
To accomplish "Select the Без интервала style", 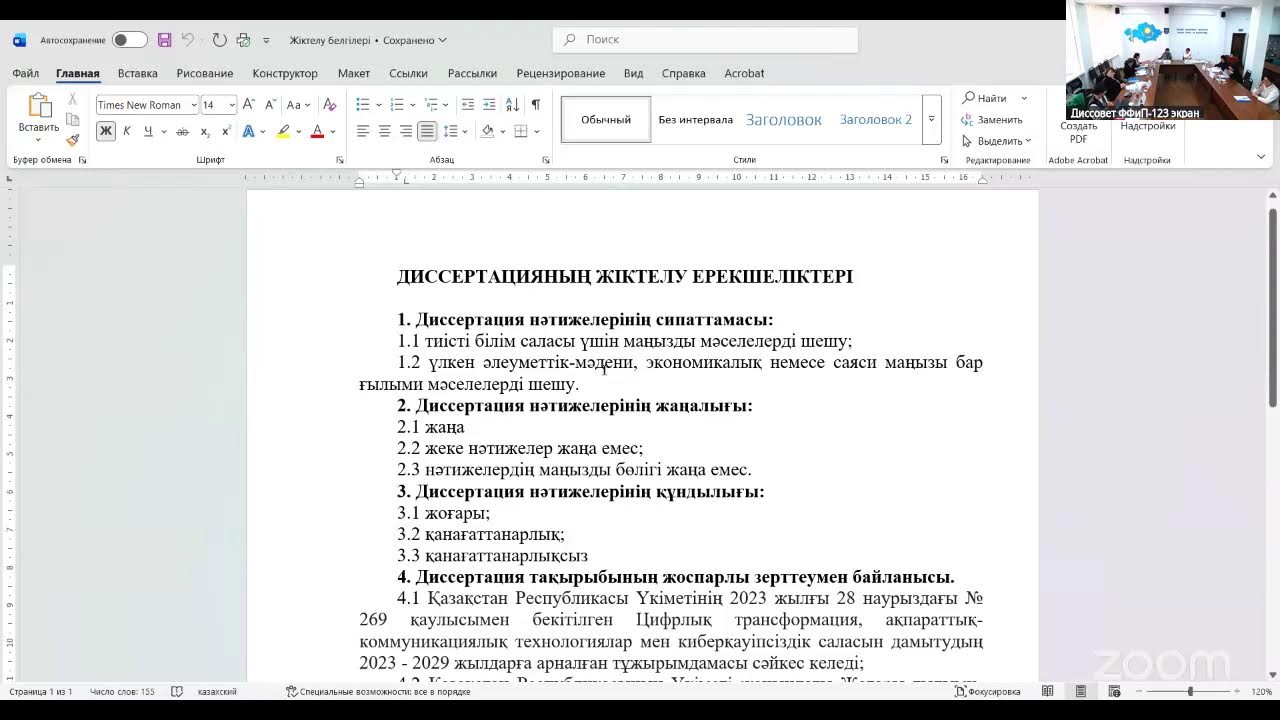I will pos(695,119).
